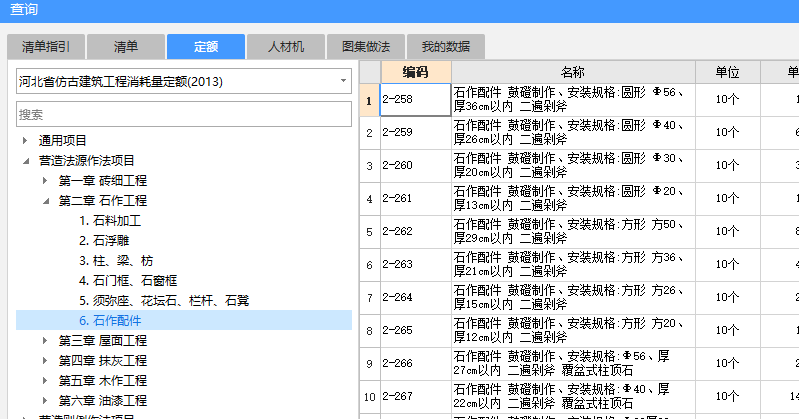Select code cell 2-267
Viewport: 799px width, 419px height.
(416, 397)
